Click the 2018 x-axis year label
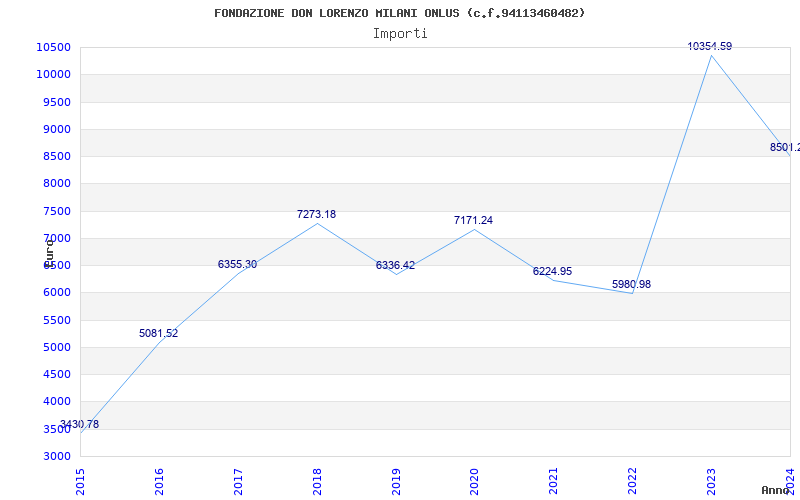This screenshot has height=500, width=800. [x=317, y=481]
